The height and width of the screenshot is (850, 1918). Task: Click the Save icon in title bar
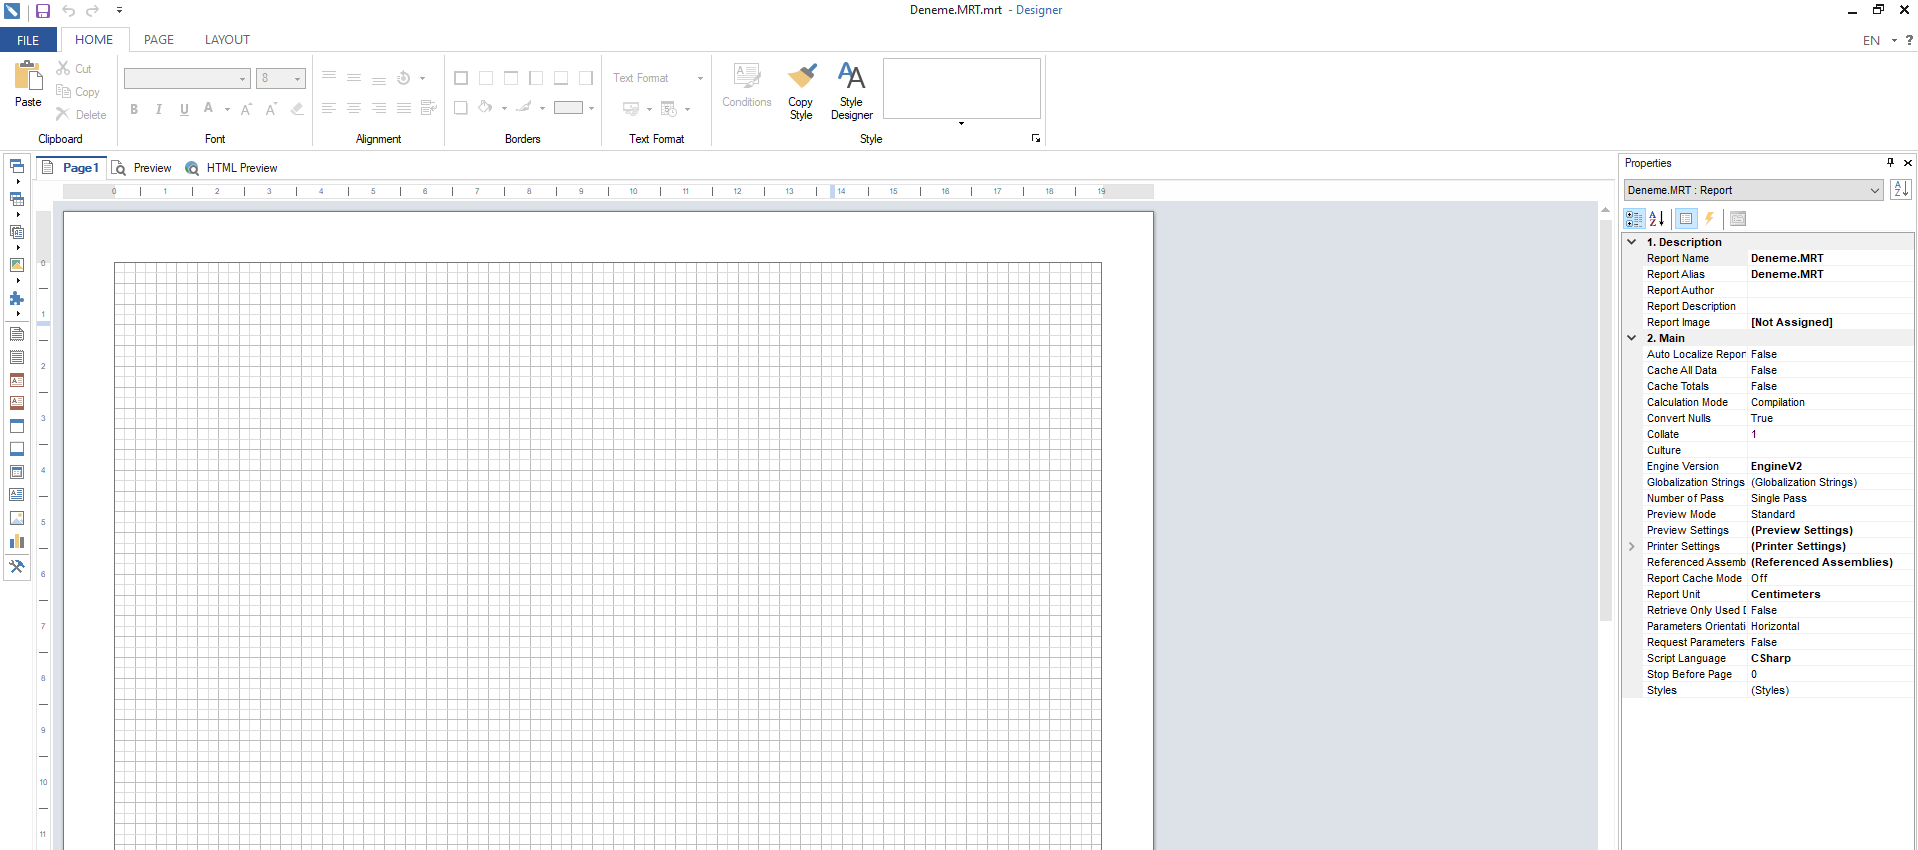coord(43,11)
